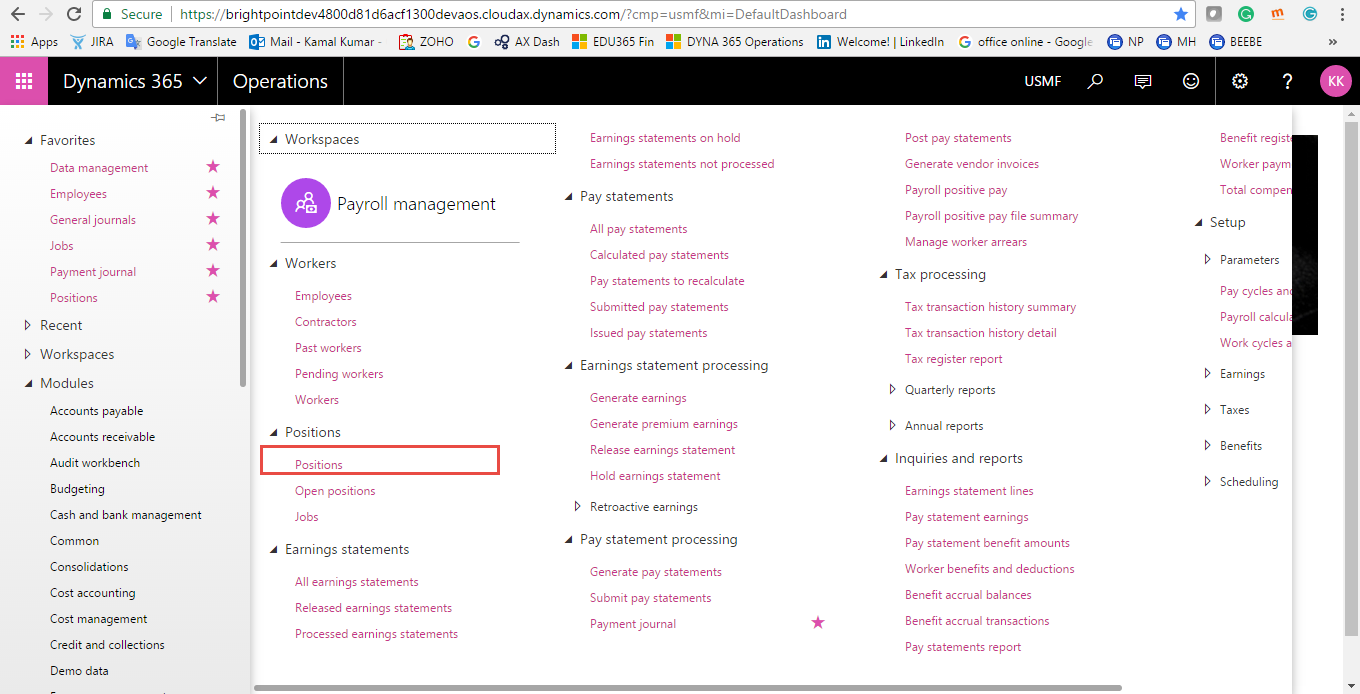Open the Dynamics 365 dropdown chevron
The height and width of the screenshot is (694, 1360).
199,81
